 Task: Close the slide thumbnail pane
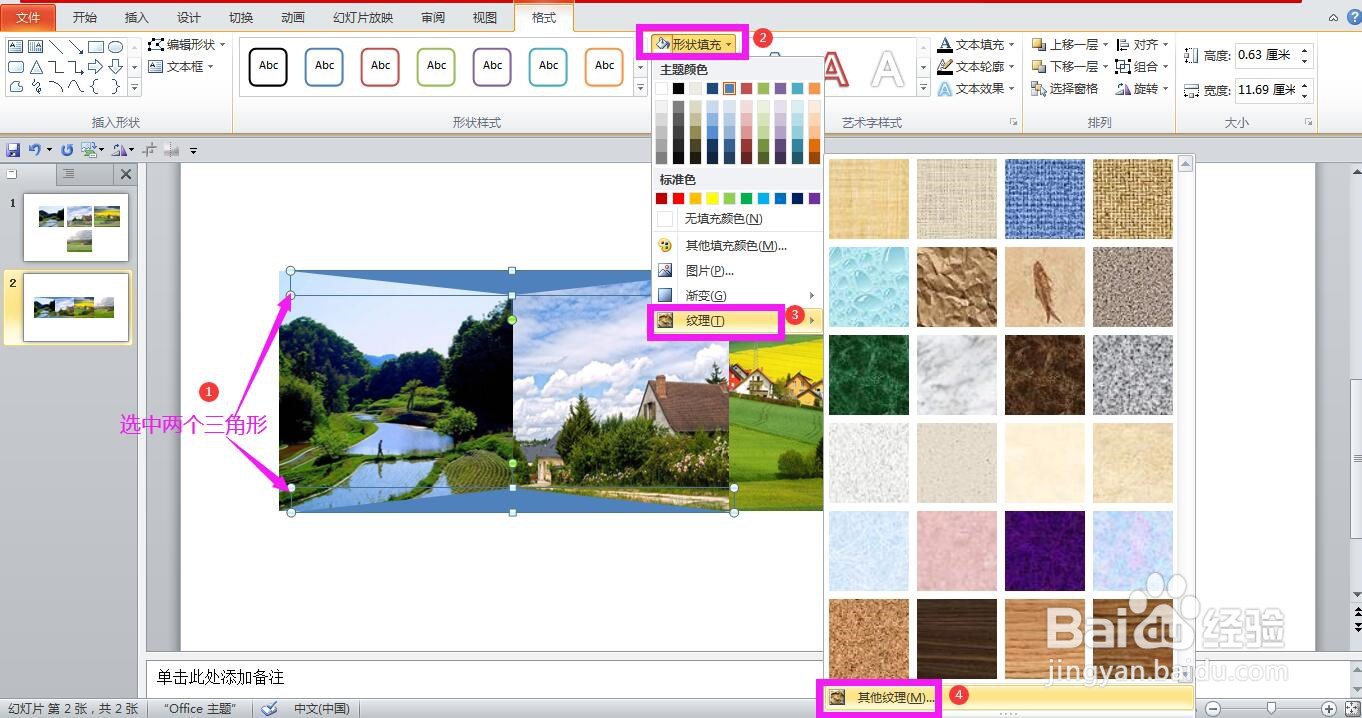click(x=126, y=174)
